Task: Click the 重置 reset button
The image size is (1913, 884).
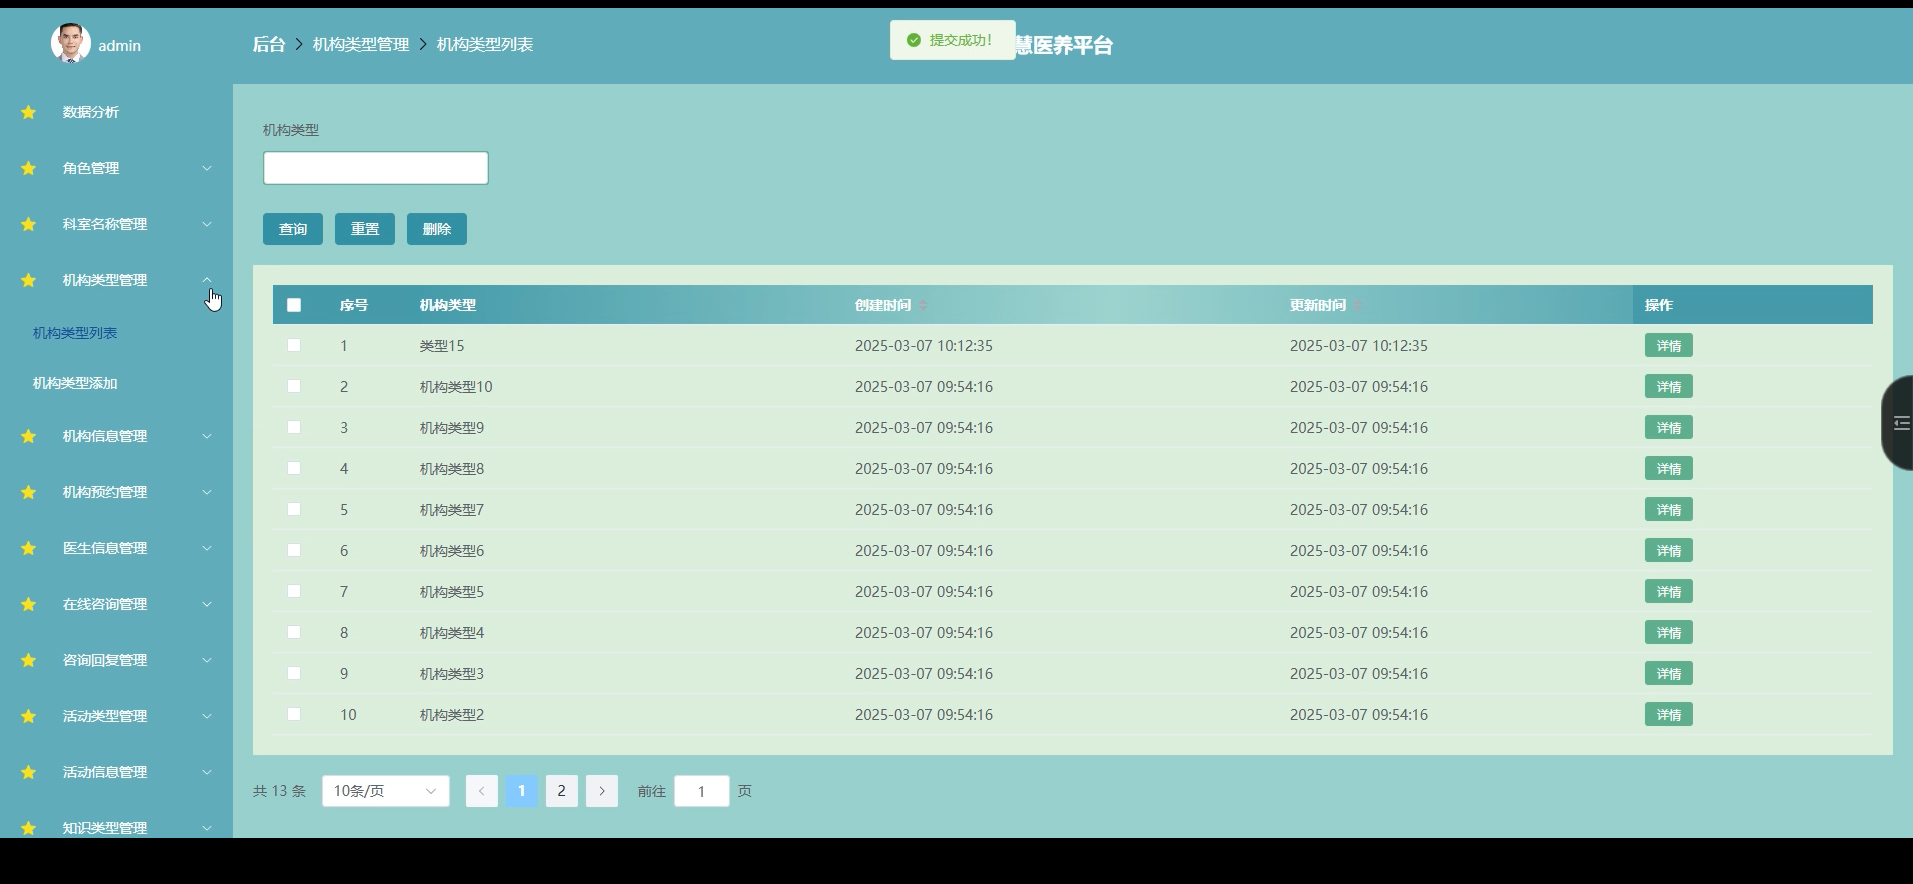Action: (365, 229)
